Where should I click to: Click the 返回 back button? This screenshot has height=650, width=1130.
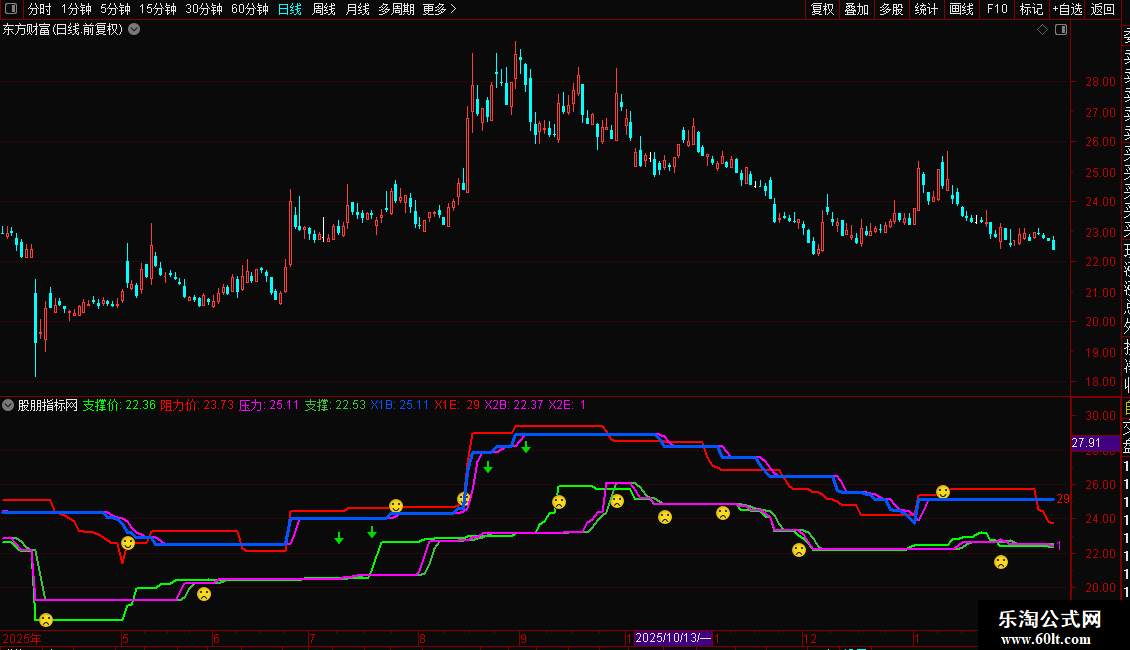[1103, 9]
